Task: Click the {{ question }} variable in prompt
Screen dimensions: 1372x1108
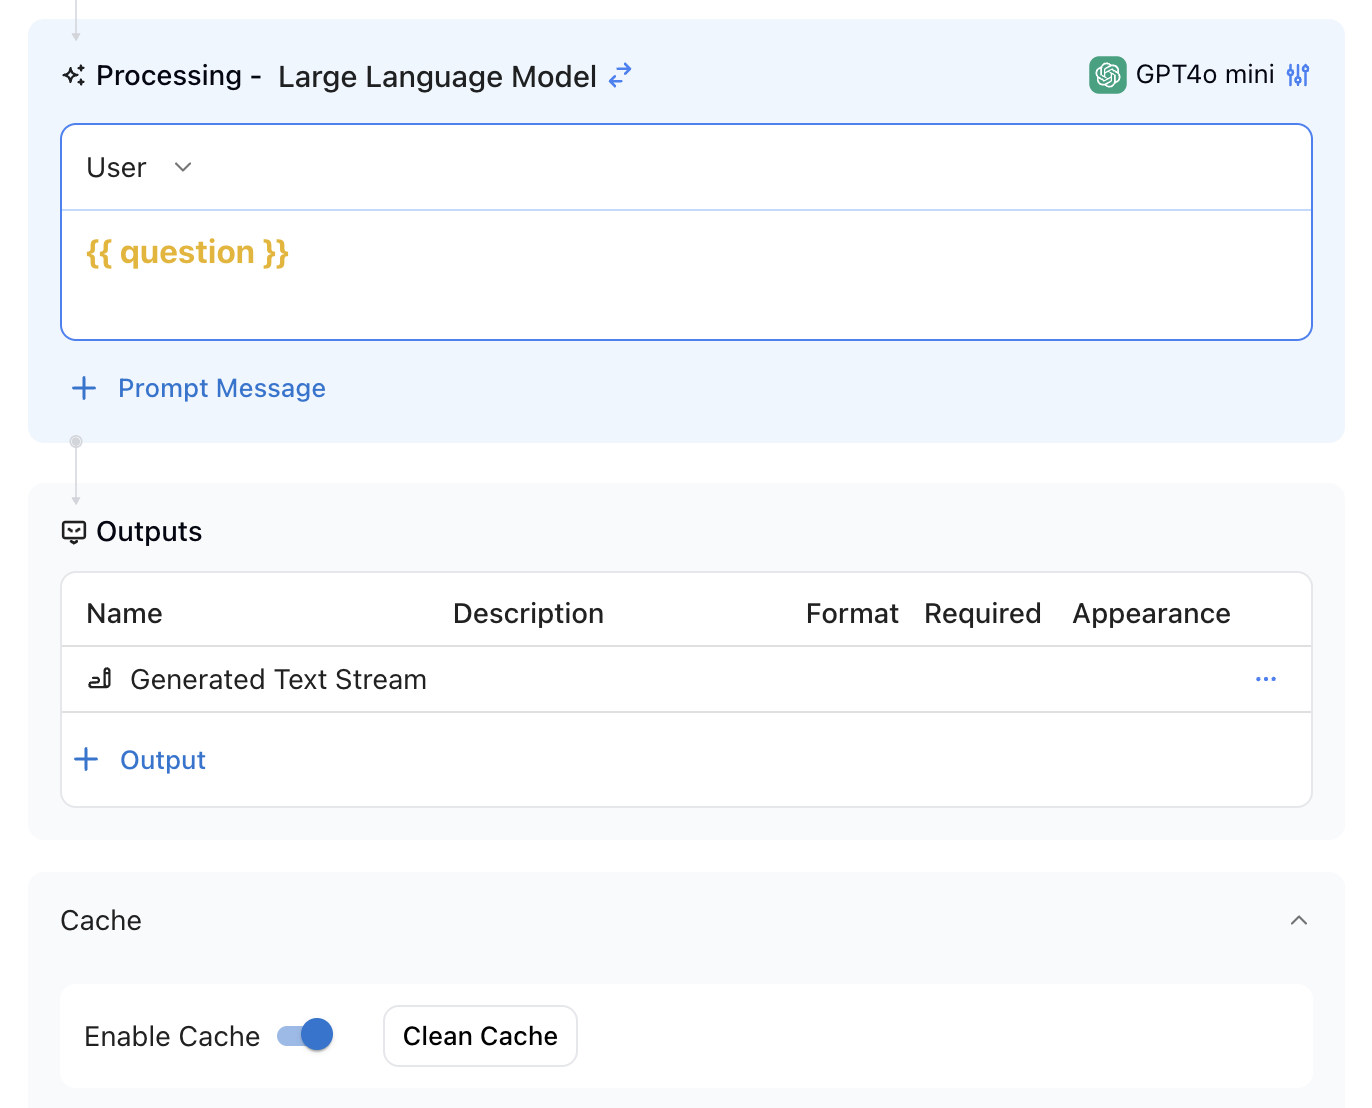Action: click(188, 253)
